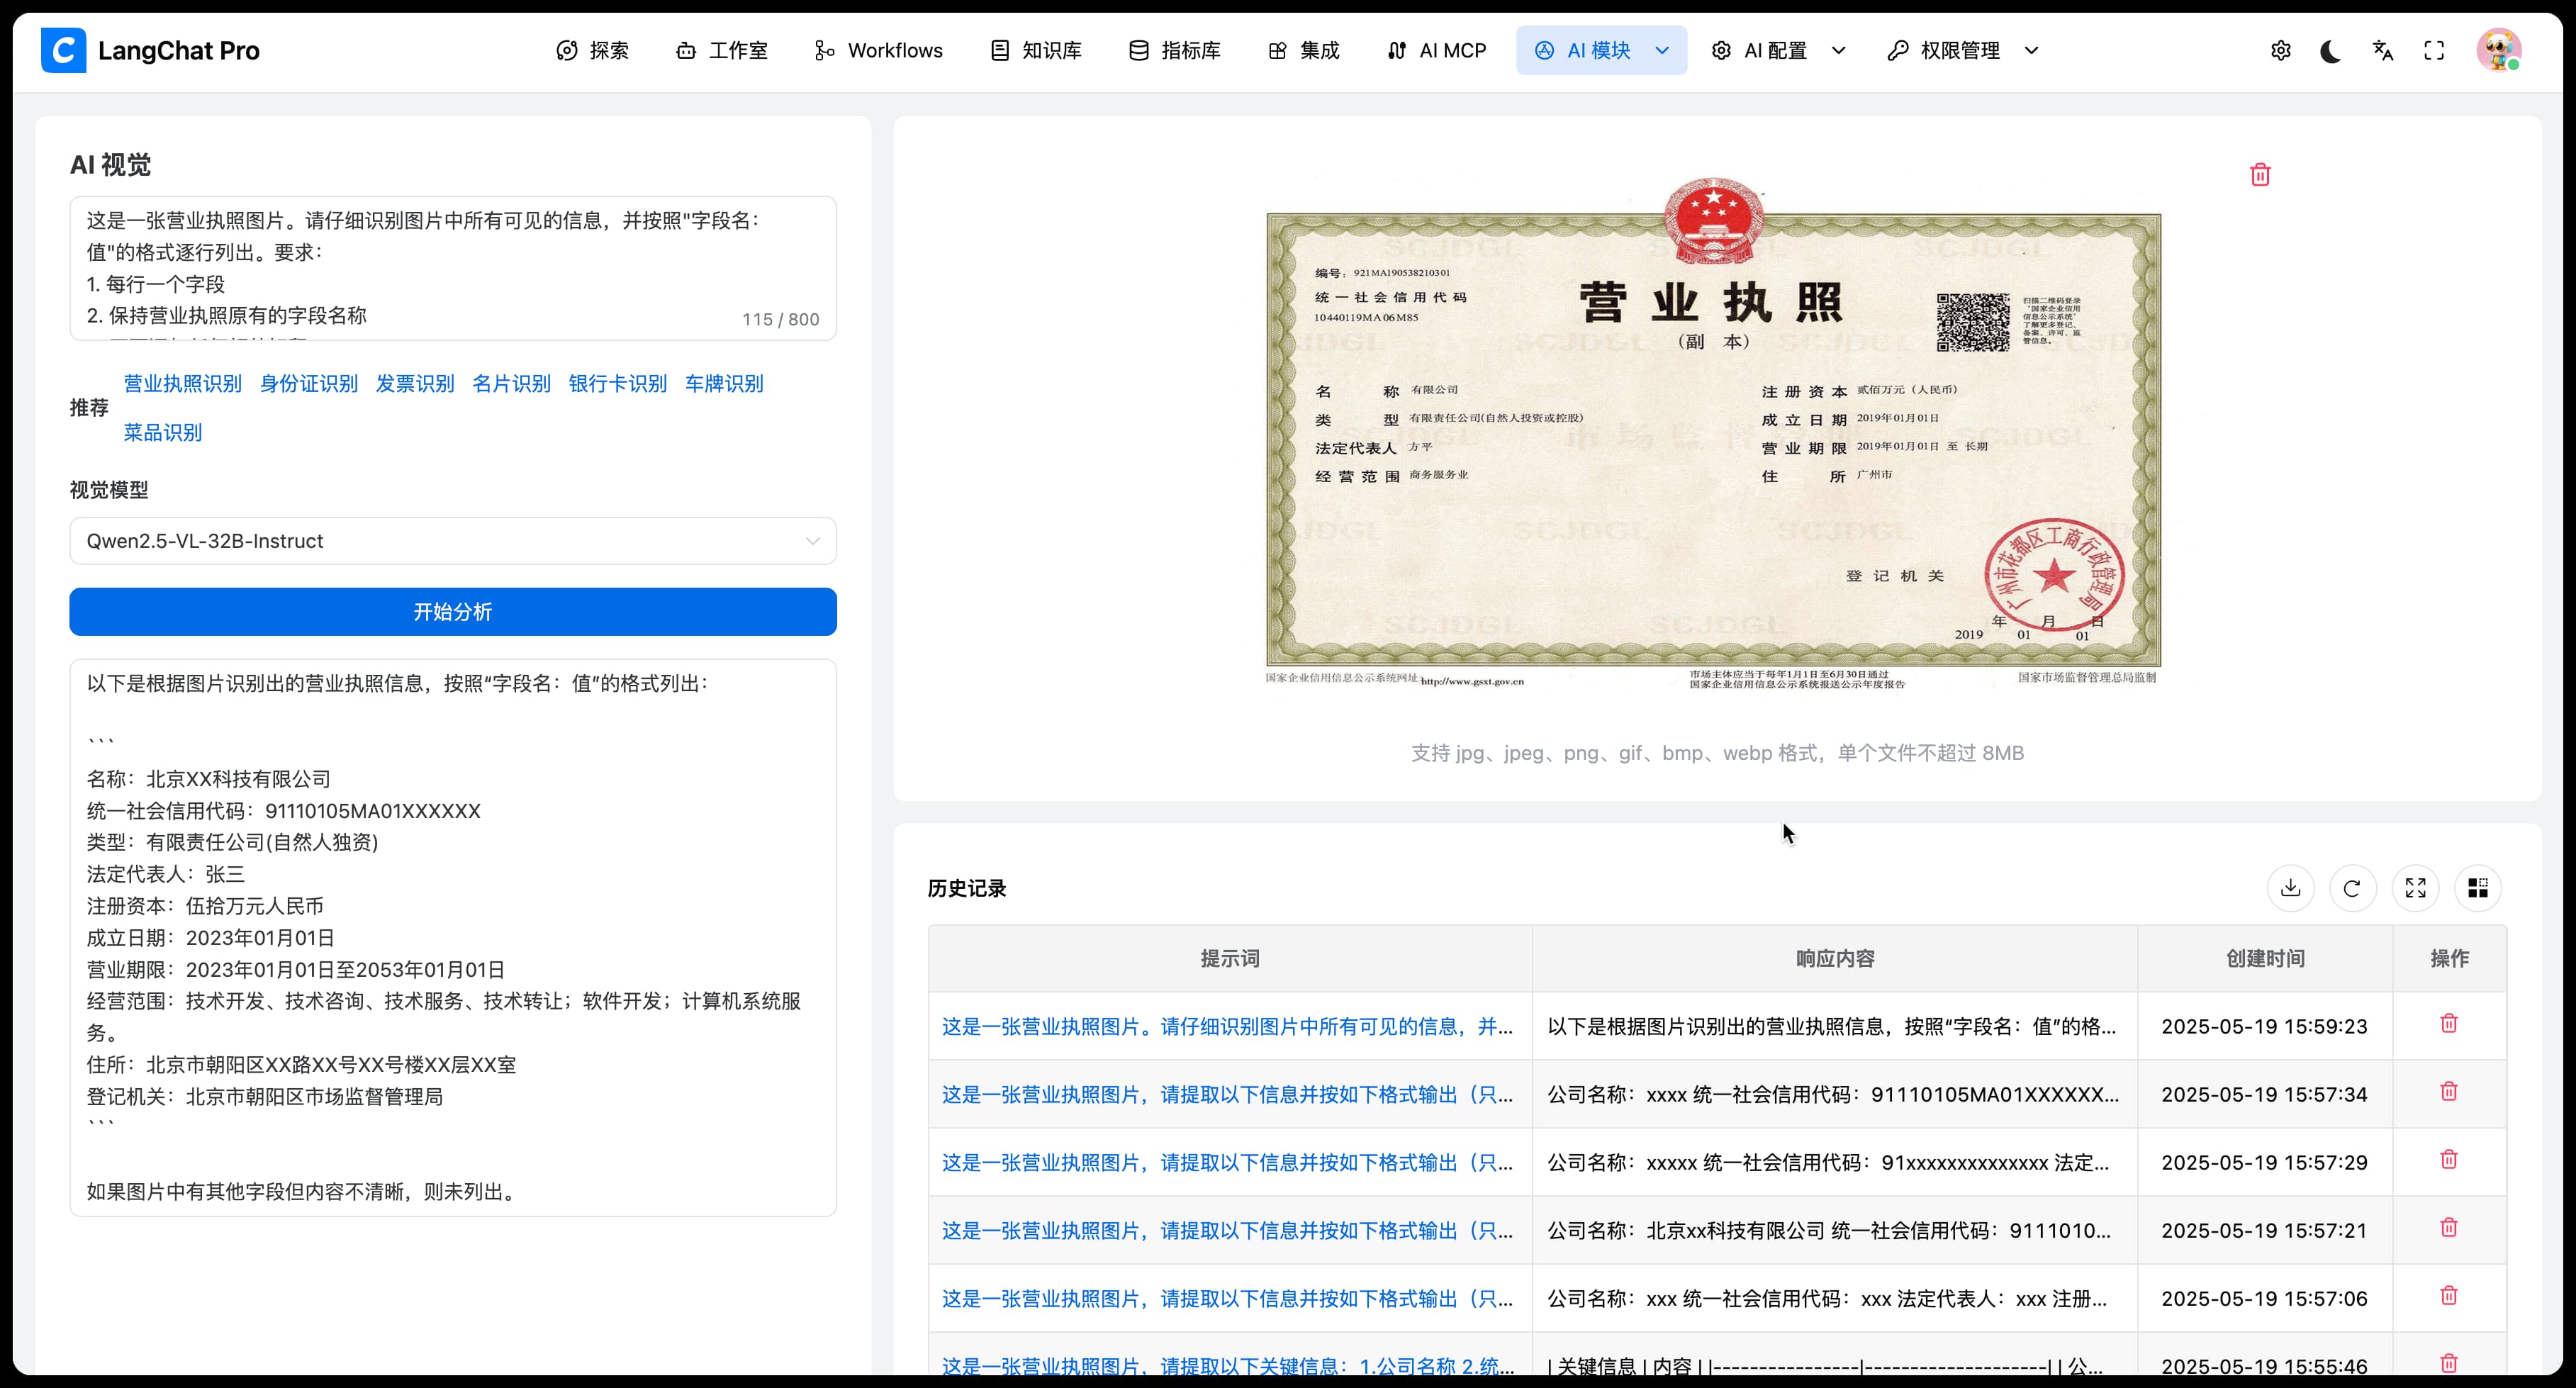The height and width of the screenshot is (1388, 2576).
Task: Enter fullscreen mode via header icon
Action: (2434, 51)
